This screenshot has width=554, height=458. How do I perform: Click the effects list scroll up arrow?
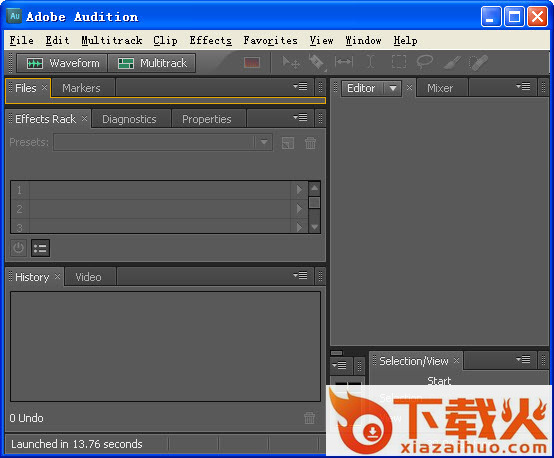[314, 188]
